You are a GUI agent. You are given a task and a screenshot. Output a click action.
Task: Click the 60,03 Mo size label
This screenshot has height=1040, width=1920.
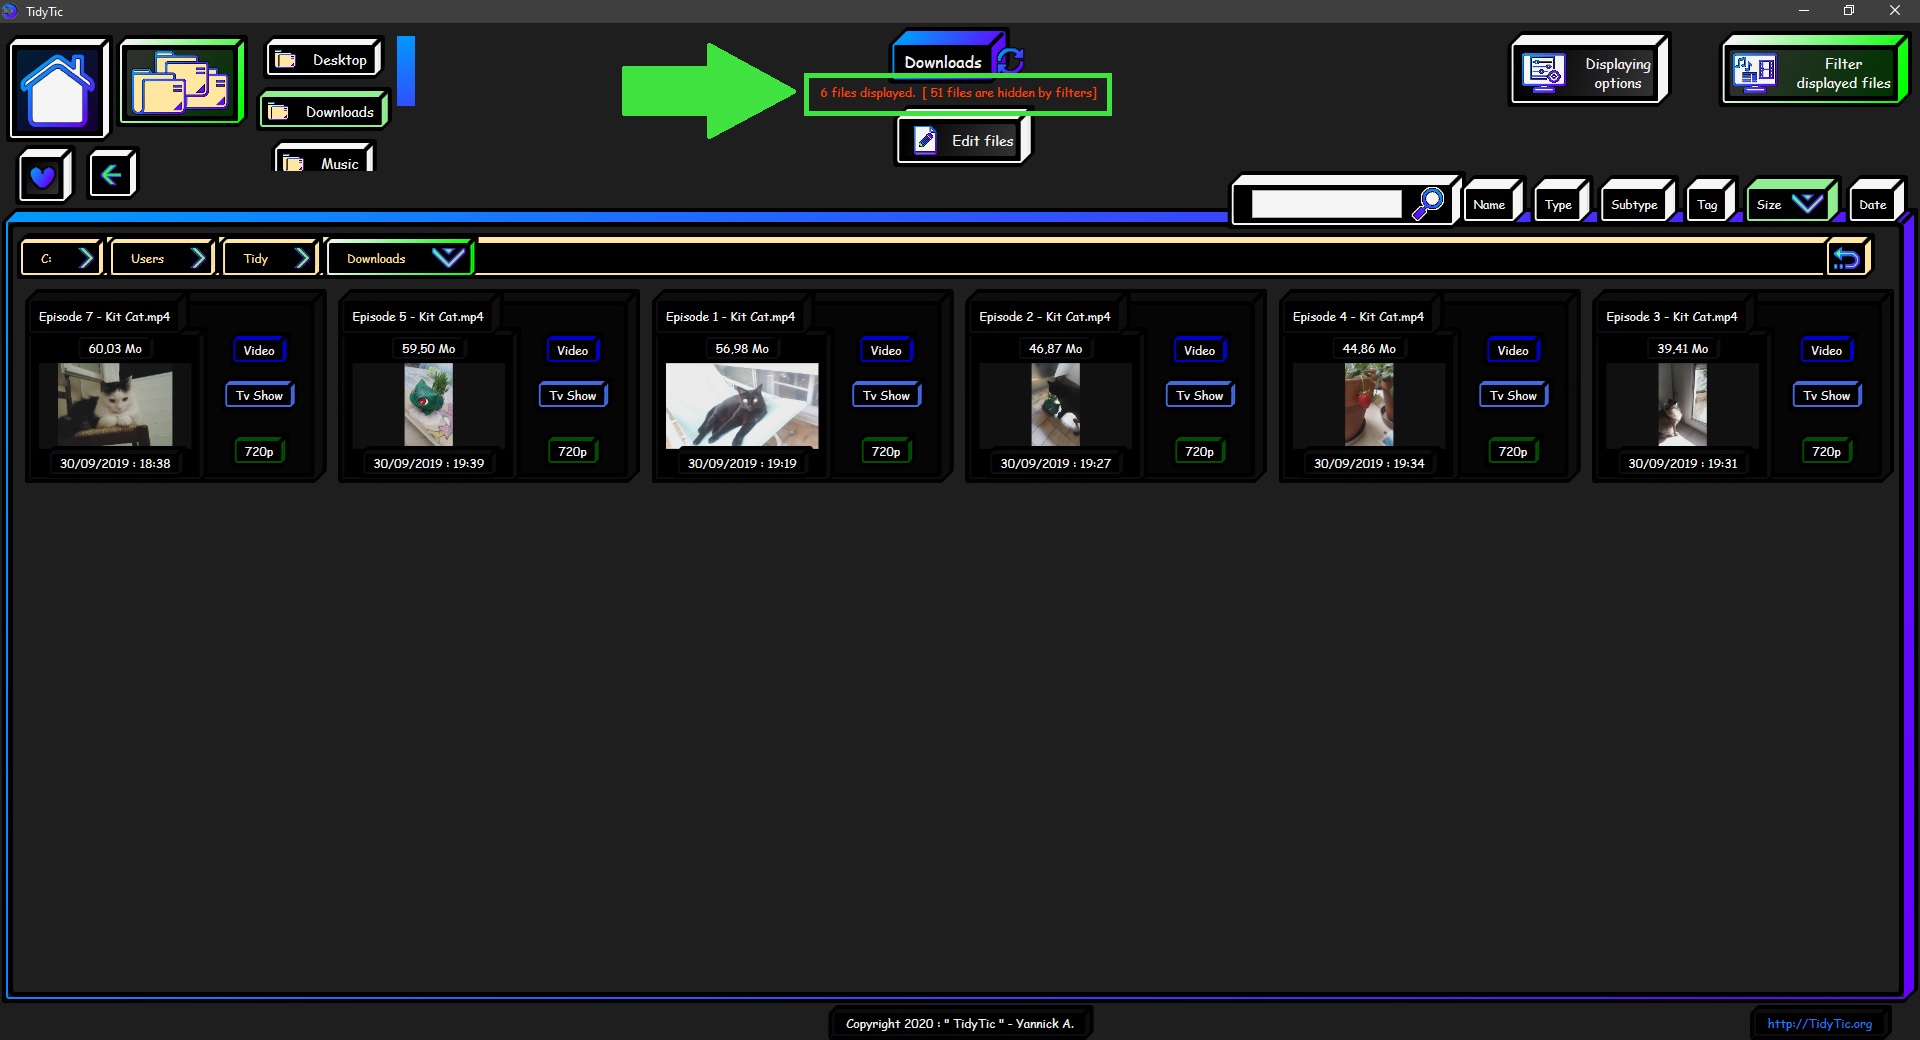pyautogui.click(x=115, y=348)
